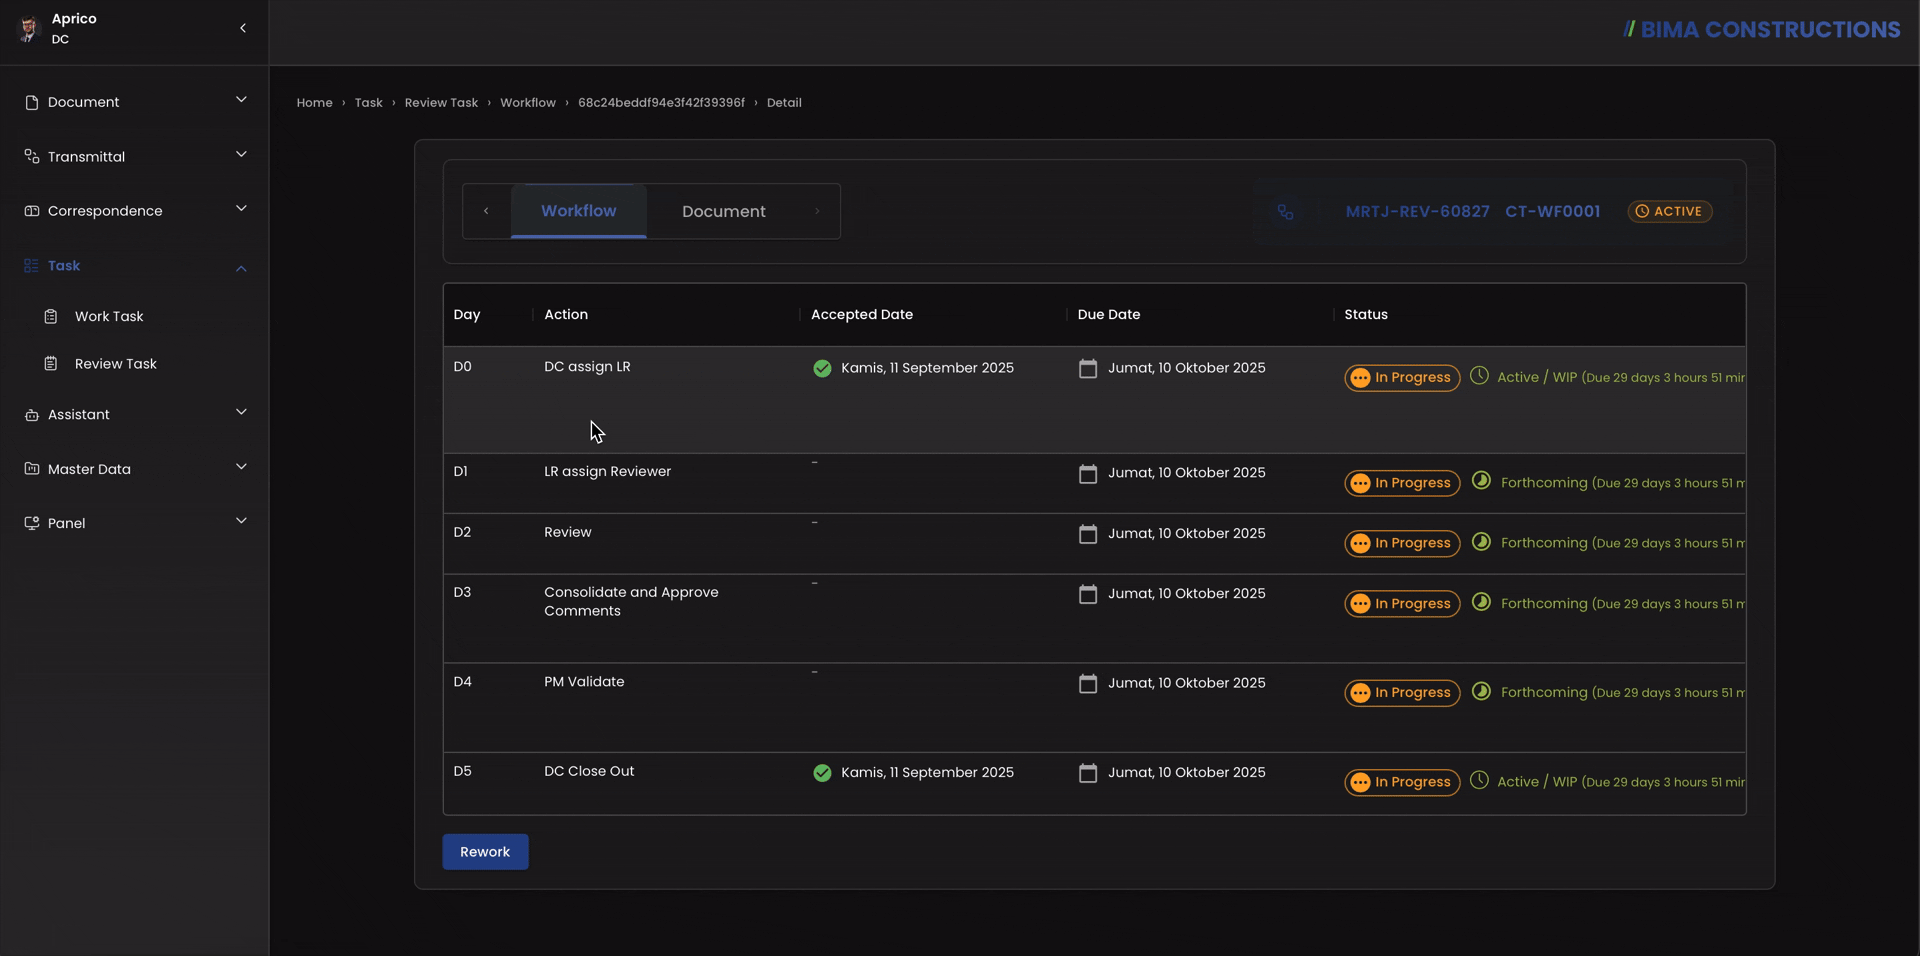The image size is (1920, 956).
Task: Expand the Assistant menu chevron
Action: (x=241, y=412)
